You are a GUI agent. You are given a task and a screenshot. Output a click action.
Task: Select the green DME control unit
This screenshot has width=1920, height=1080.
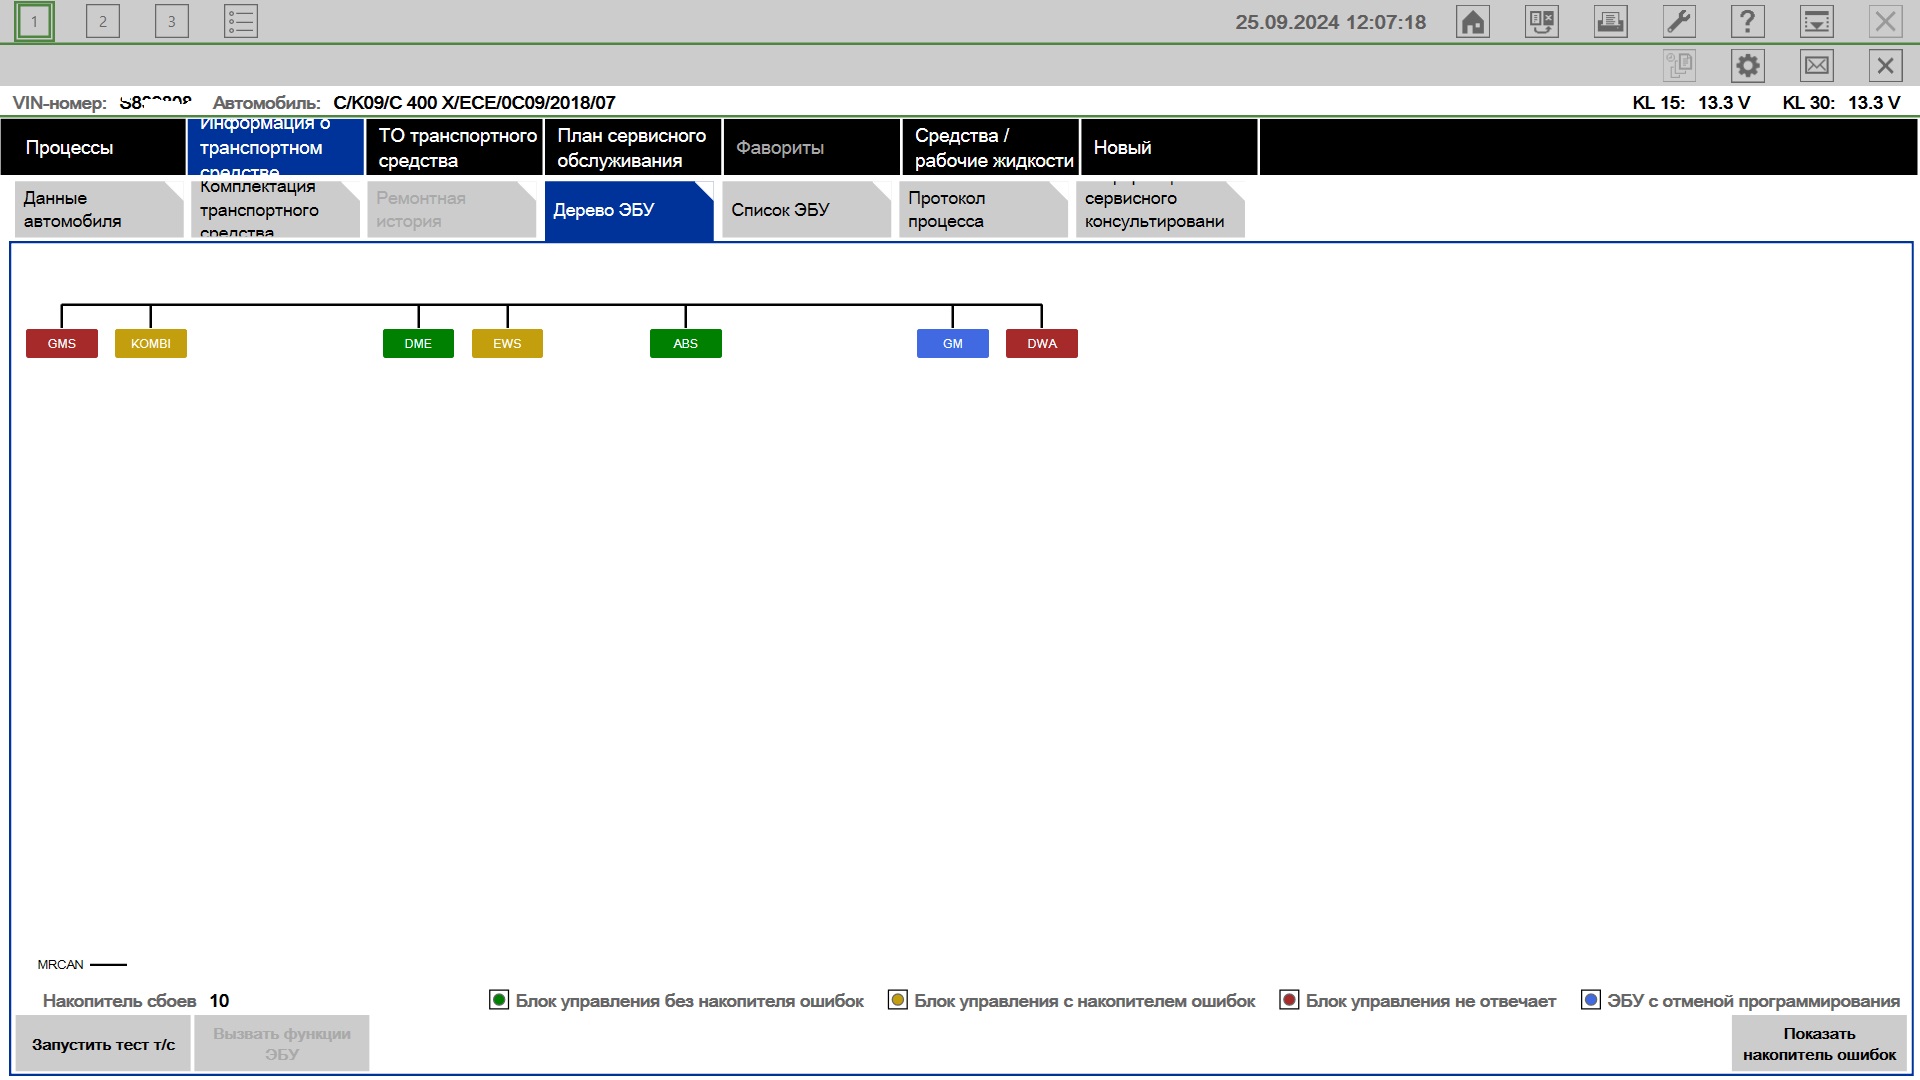(418, 344)
